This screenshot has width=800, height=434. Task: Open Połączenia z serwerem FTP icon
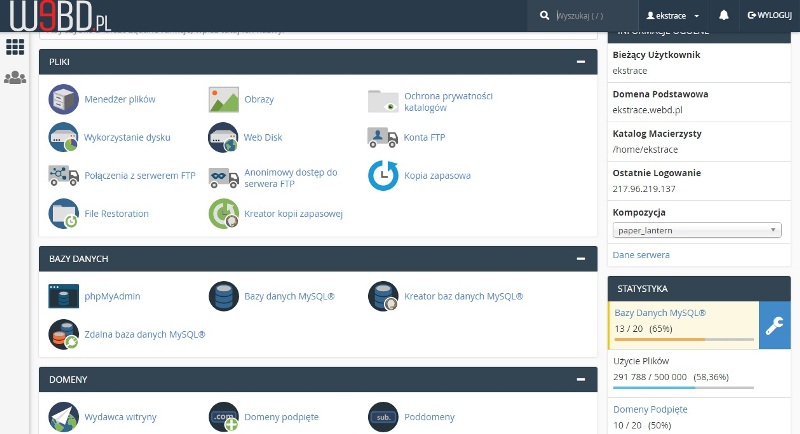click(x=63, y=175)
